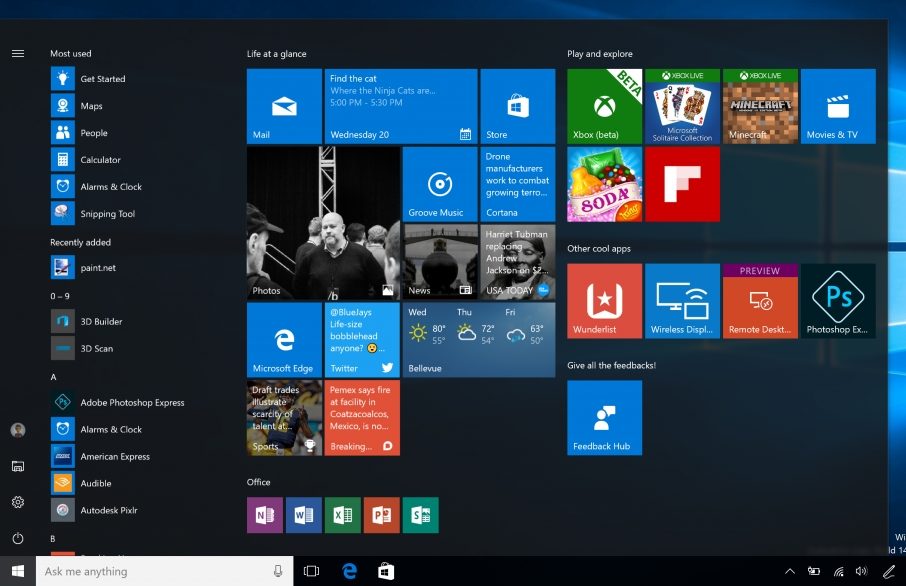Show hidden system tray icons
The width and height of the screenshot is (906, 586).
[x=789, y=572]
